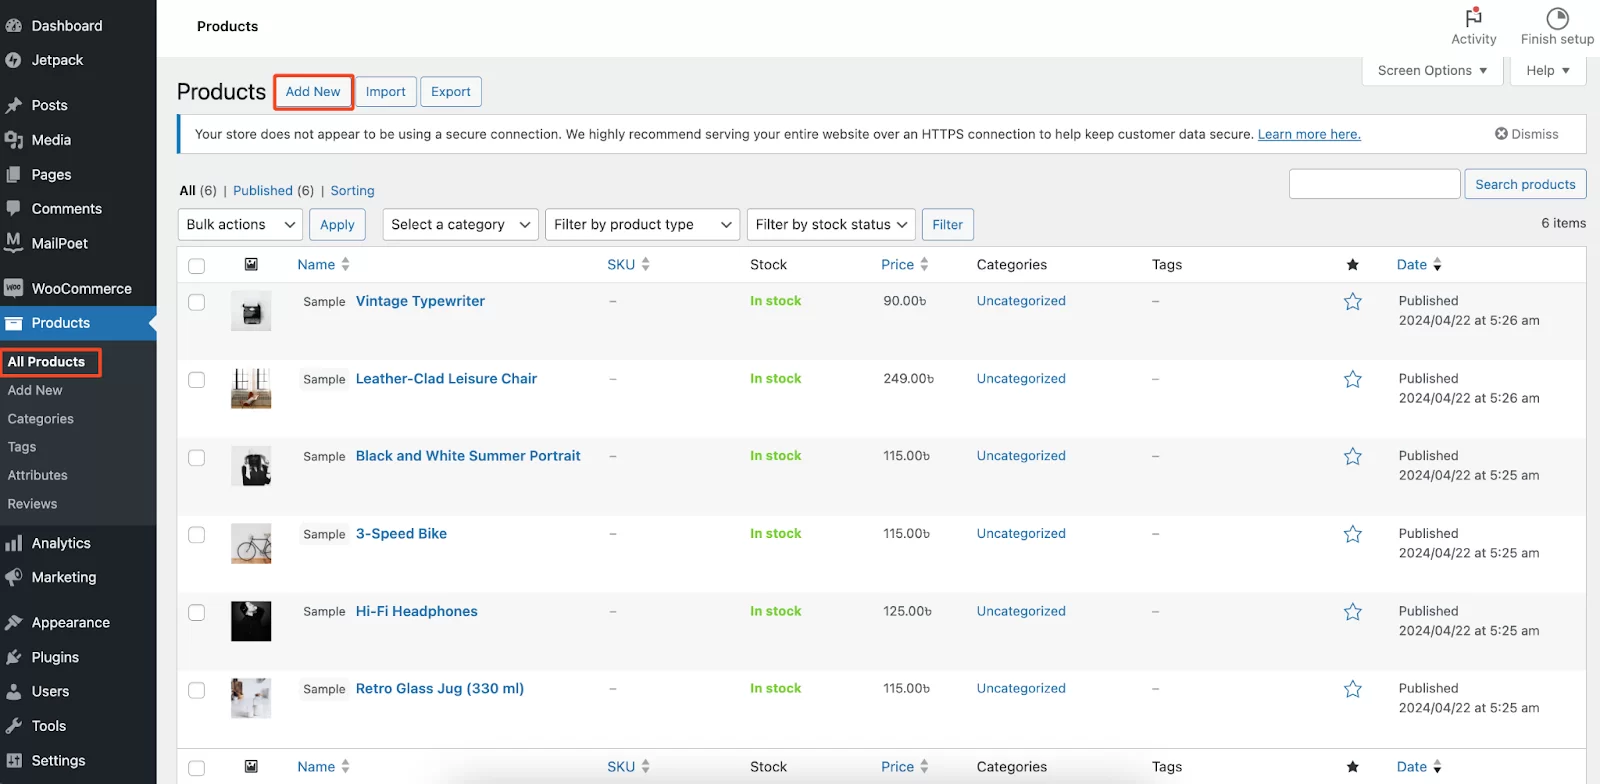Click the star icon for Hi-Fi Headphones
1600x784 pixels.
point(1353,611)
